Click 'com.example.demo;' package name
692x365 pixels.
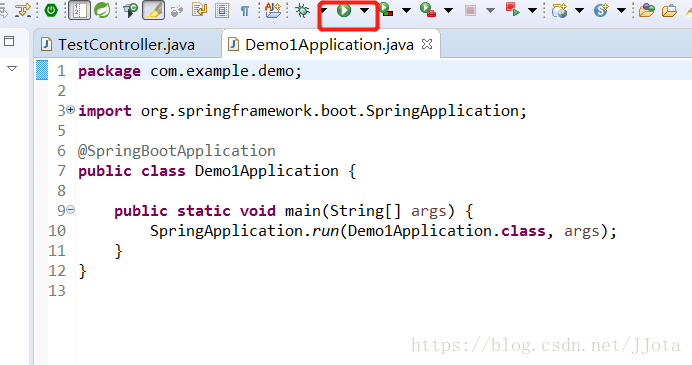(226, 71)
